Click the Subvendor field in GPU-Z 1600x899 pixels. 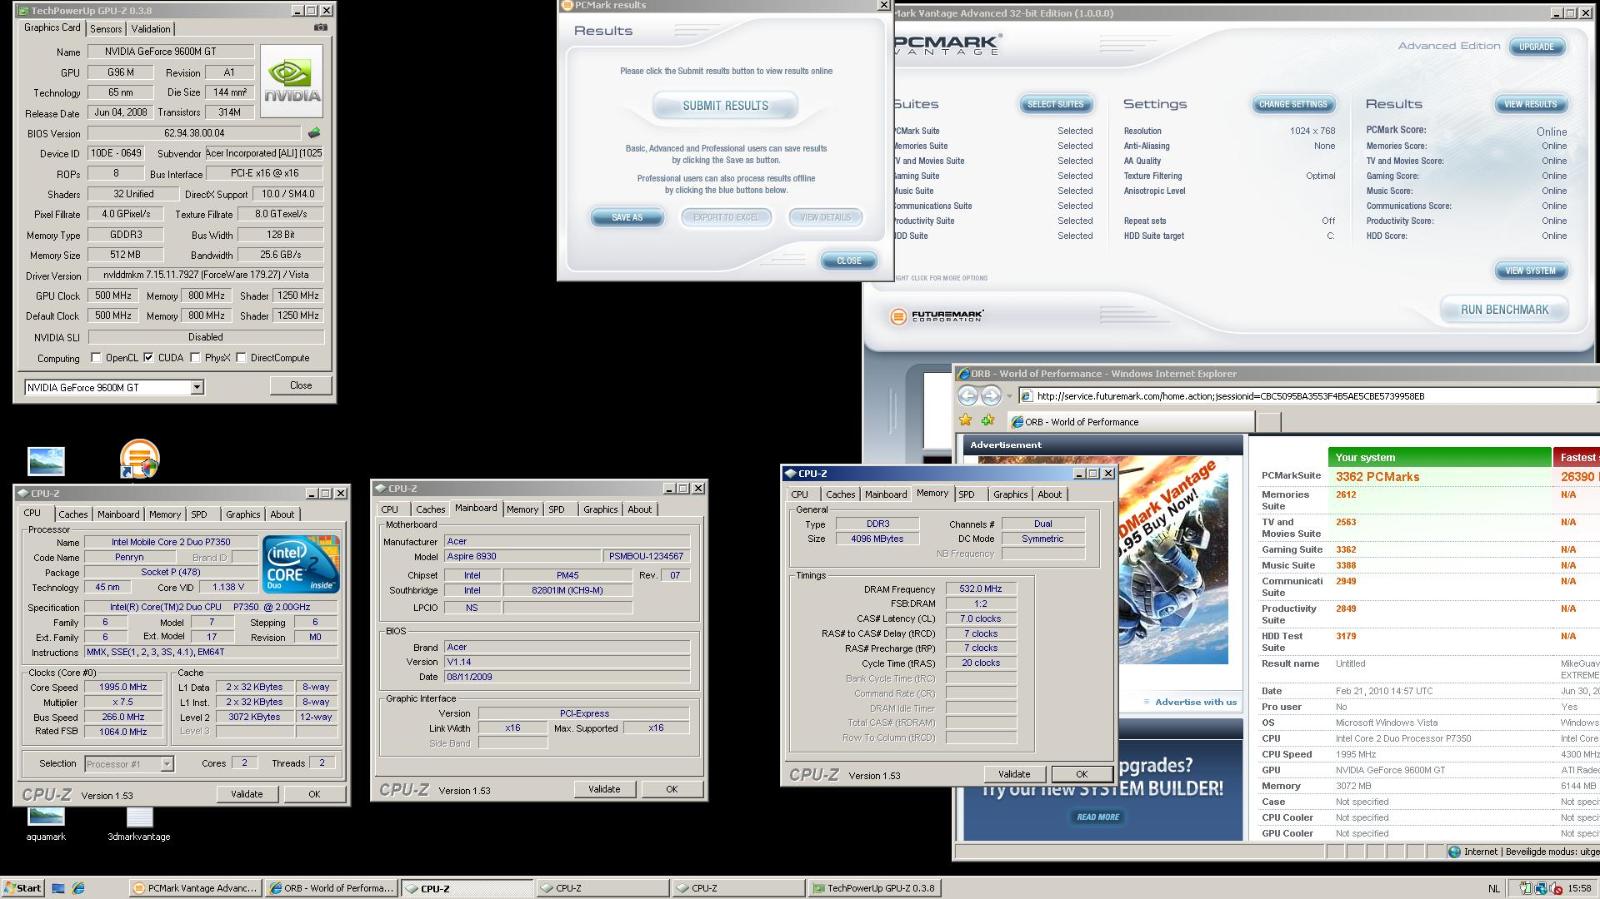(263, 153)
